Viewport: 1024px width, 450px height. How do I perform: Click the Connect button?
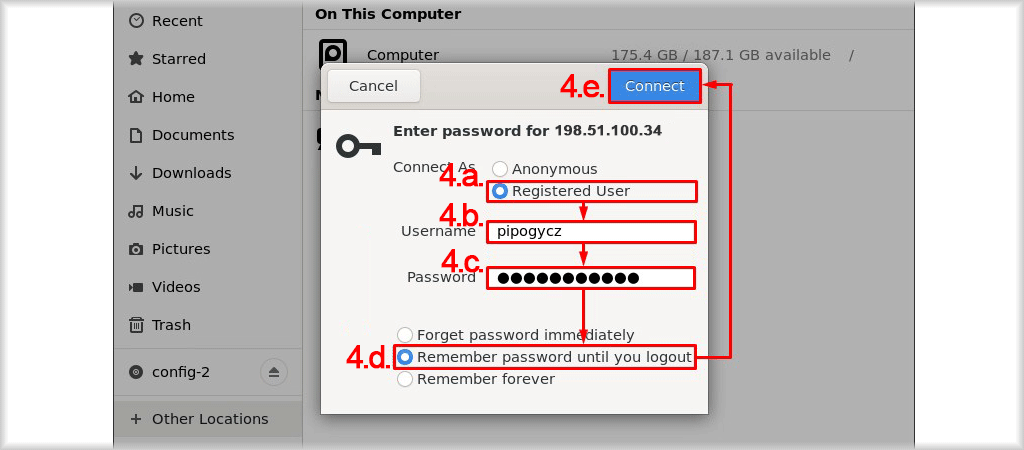tap(654, 86)
